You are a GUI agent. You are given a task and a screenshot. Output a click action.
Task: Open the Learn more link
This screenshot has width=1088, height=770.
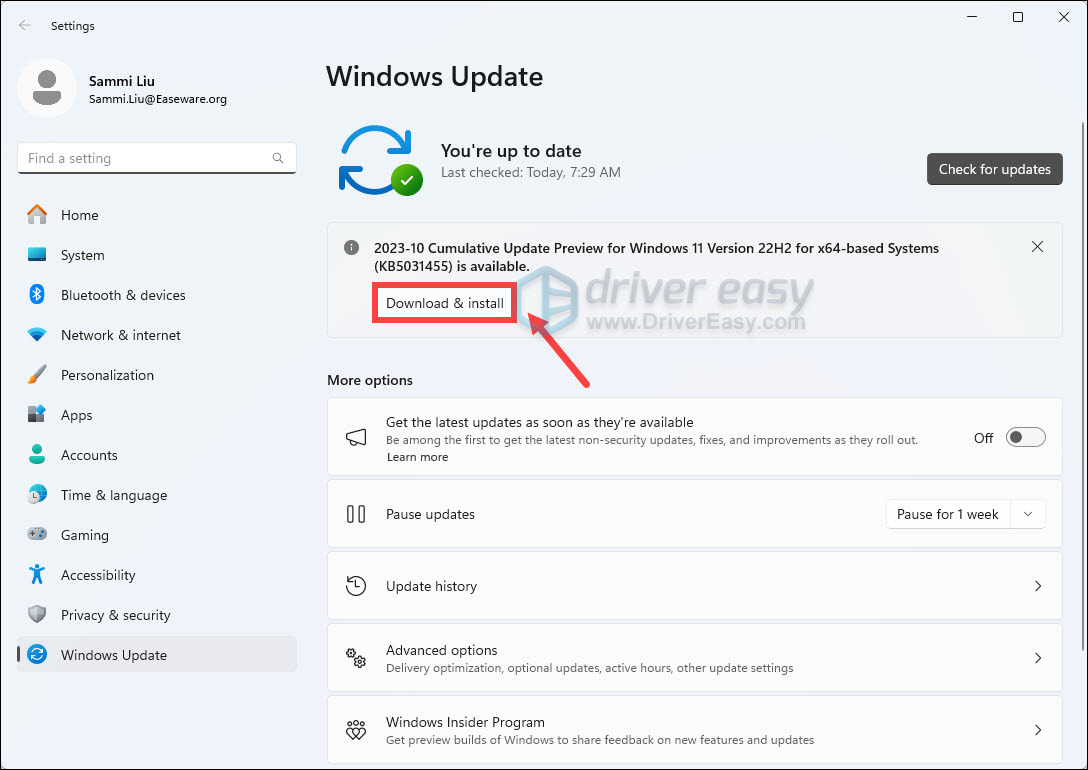click(x=417, y=457)
